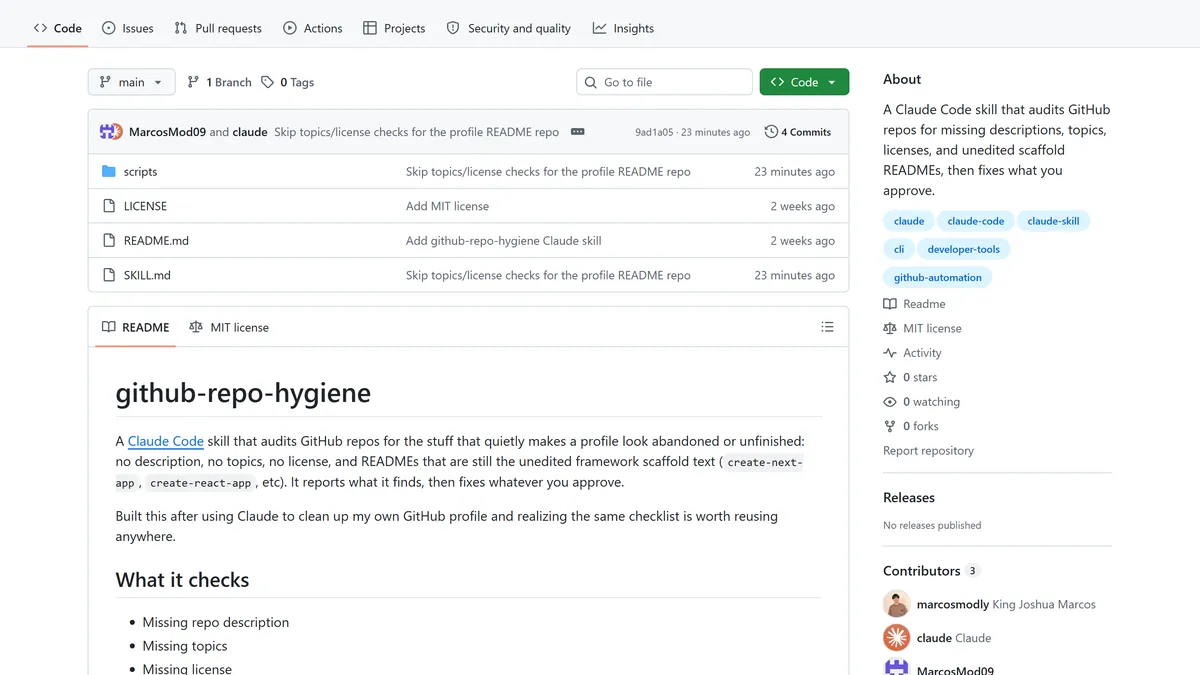
Task: Open the 0 Tags link
Action: tap(288, 82)
